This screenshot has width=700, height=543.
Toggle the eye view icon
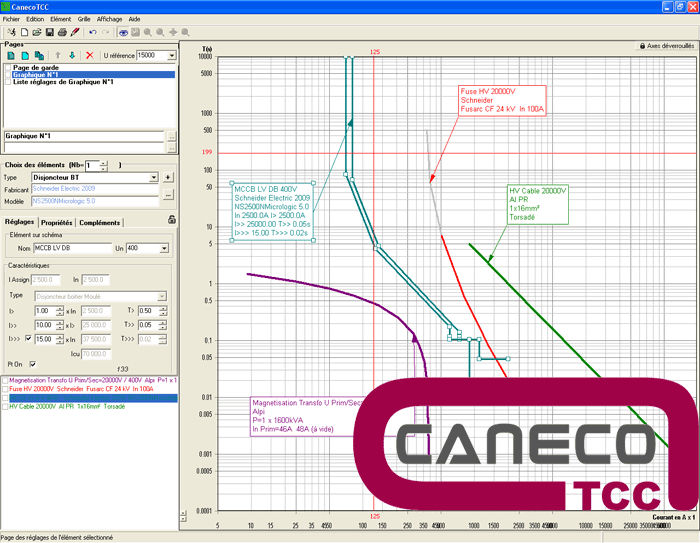coord(123,32)
